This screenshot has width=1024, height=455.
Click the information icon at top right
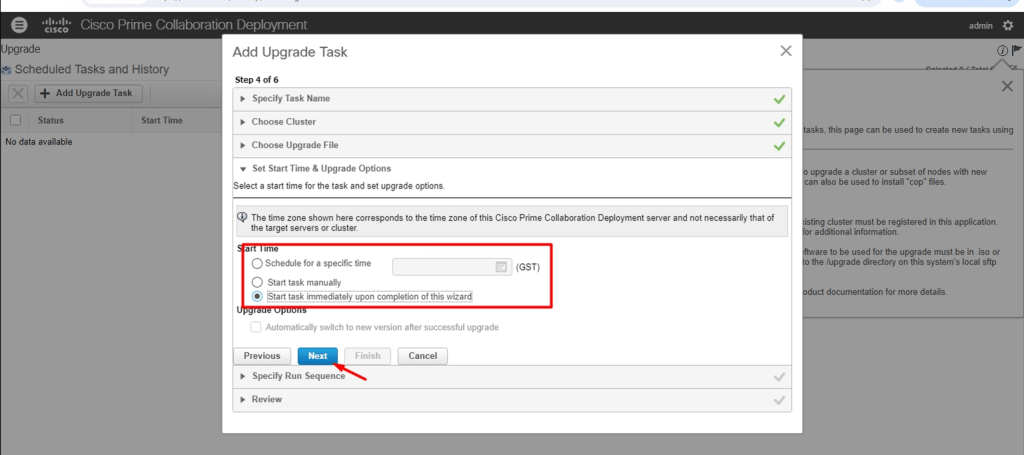point(1002,51)
